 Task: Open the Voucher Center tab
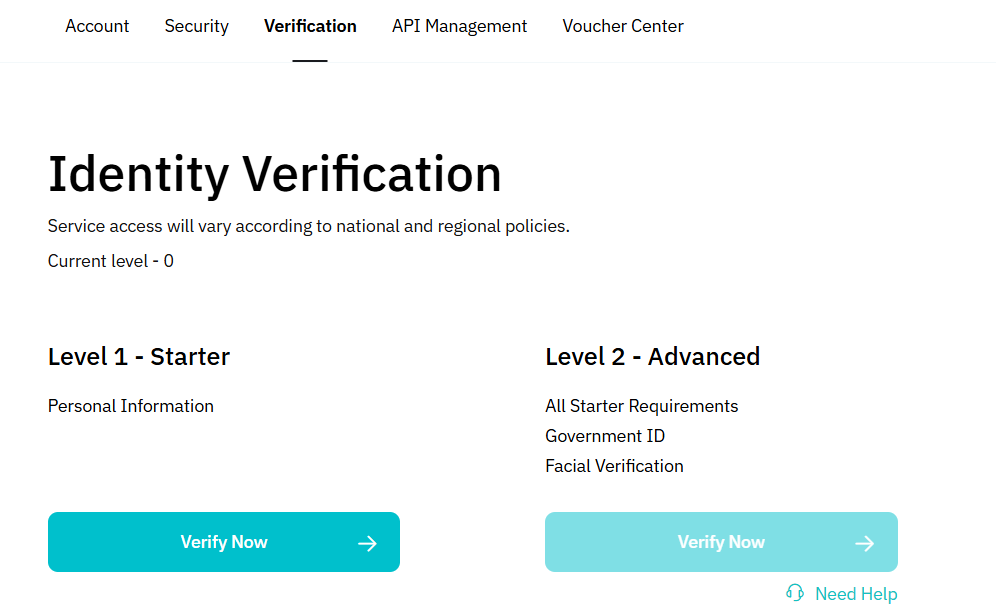pyautogui.click(x=622, y=26)
